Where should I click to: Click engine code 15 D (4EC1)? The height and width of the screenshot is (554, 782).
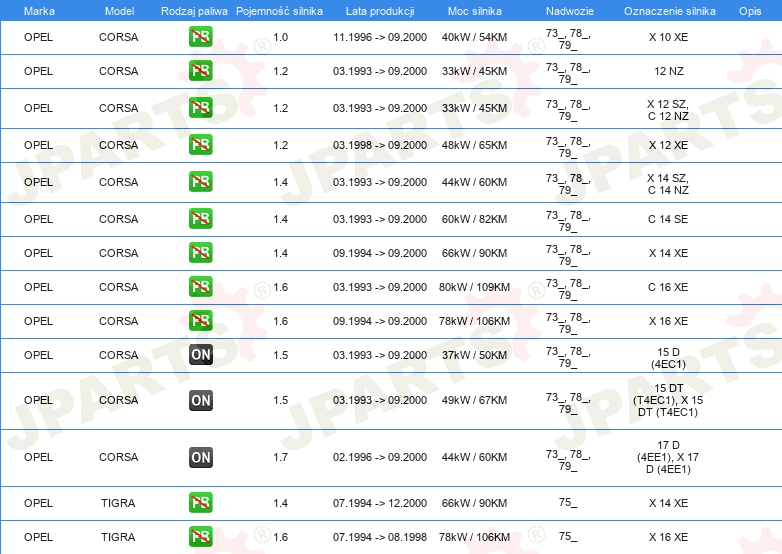coord(668,358)
